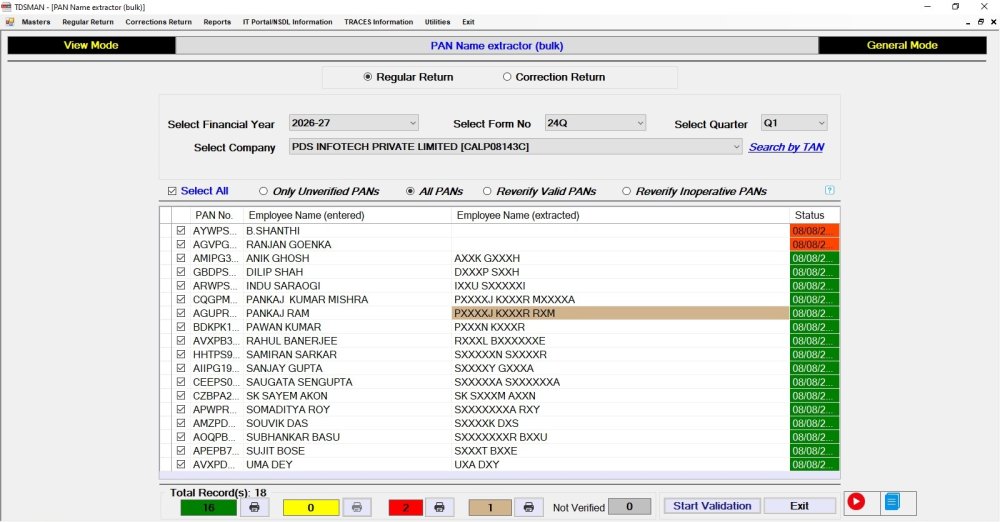Play the red video tutorial icon

856,502
